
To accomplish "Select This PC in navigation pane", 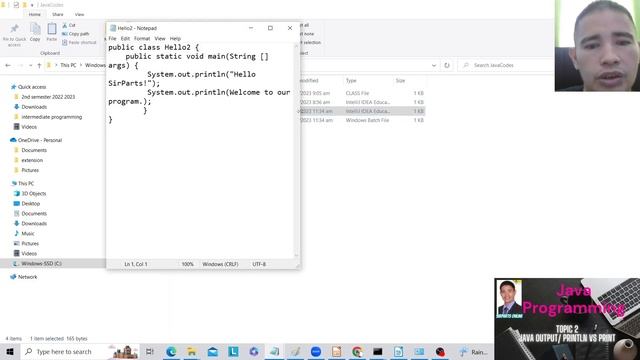I will click(x=26, y=184).
